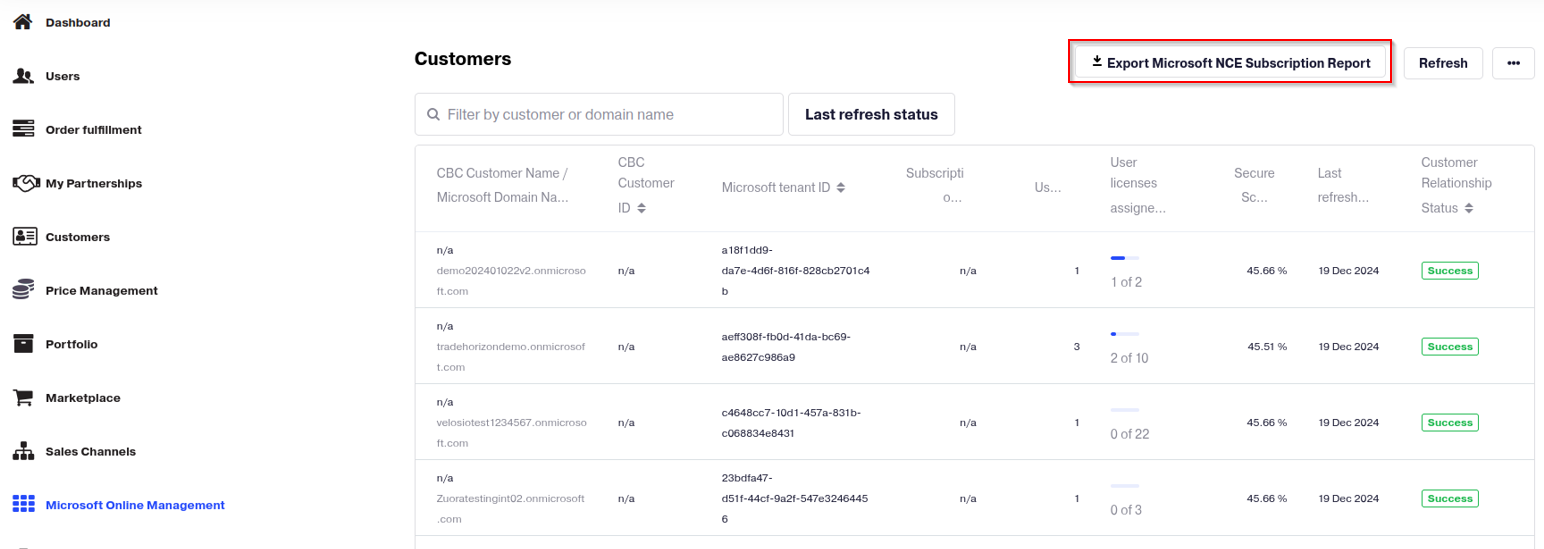Click tenant ID starting with a18f1dd9
Screen dimensions: 1544x549
click(x=795, y=270)
